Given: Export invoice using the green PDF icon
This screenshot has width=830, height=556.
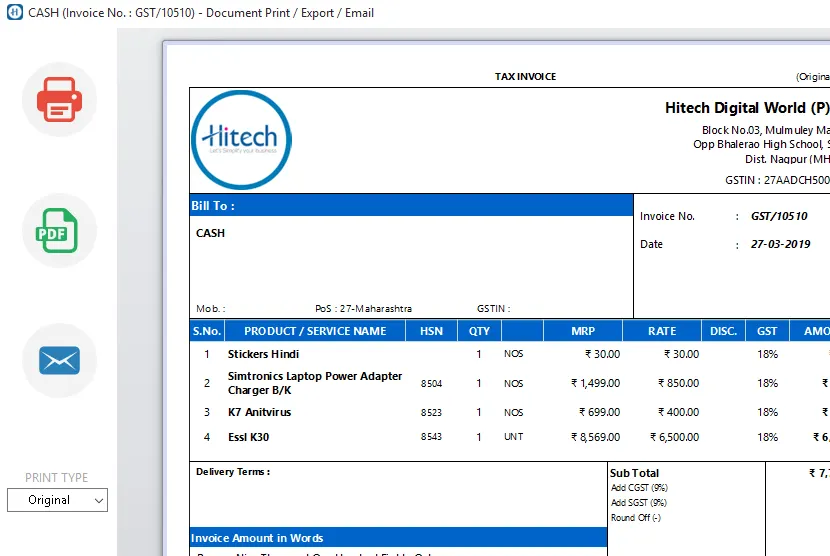Looking at the screenshot, I should [x=59, y=231].
